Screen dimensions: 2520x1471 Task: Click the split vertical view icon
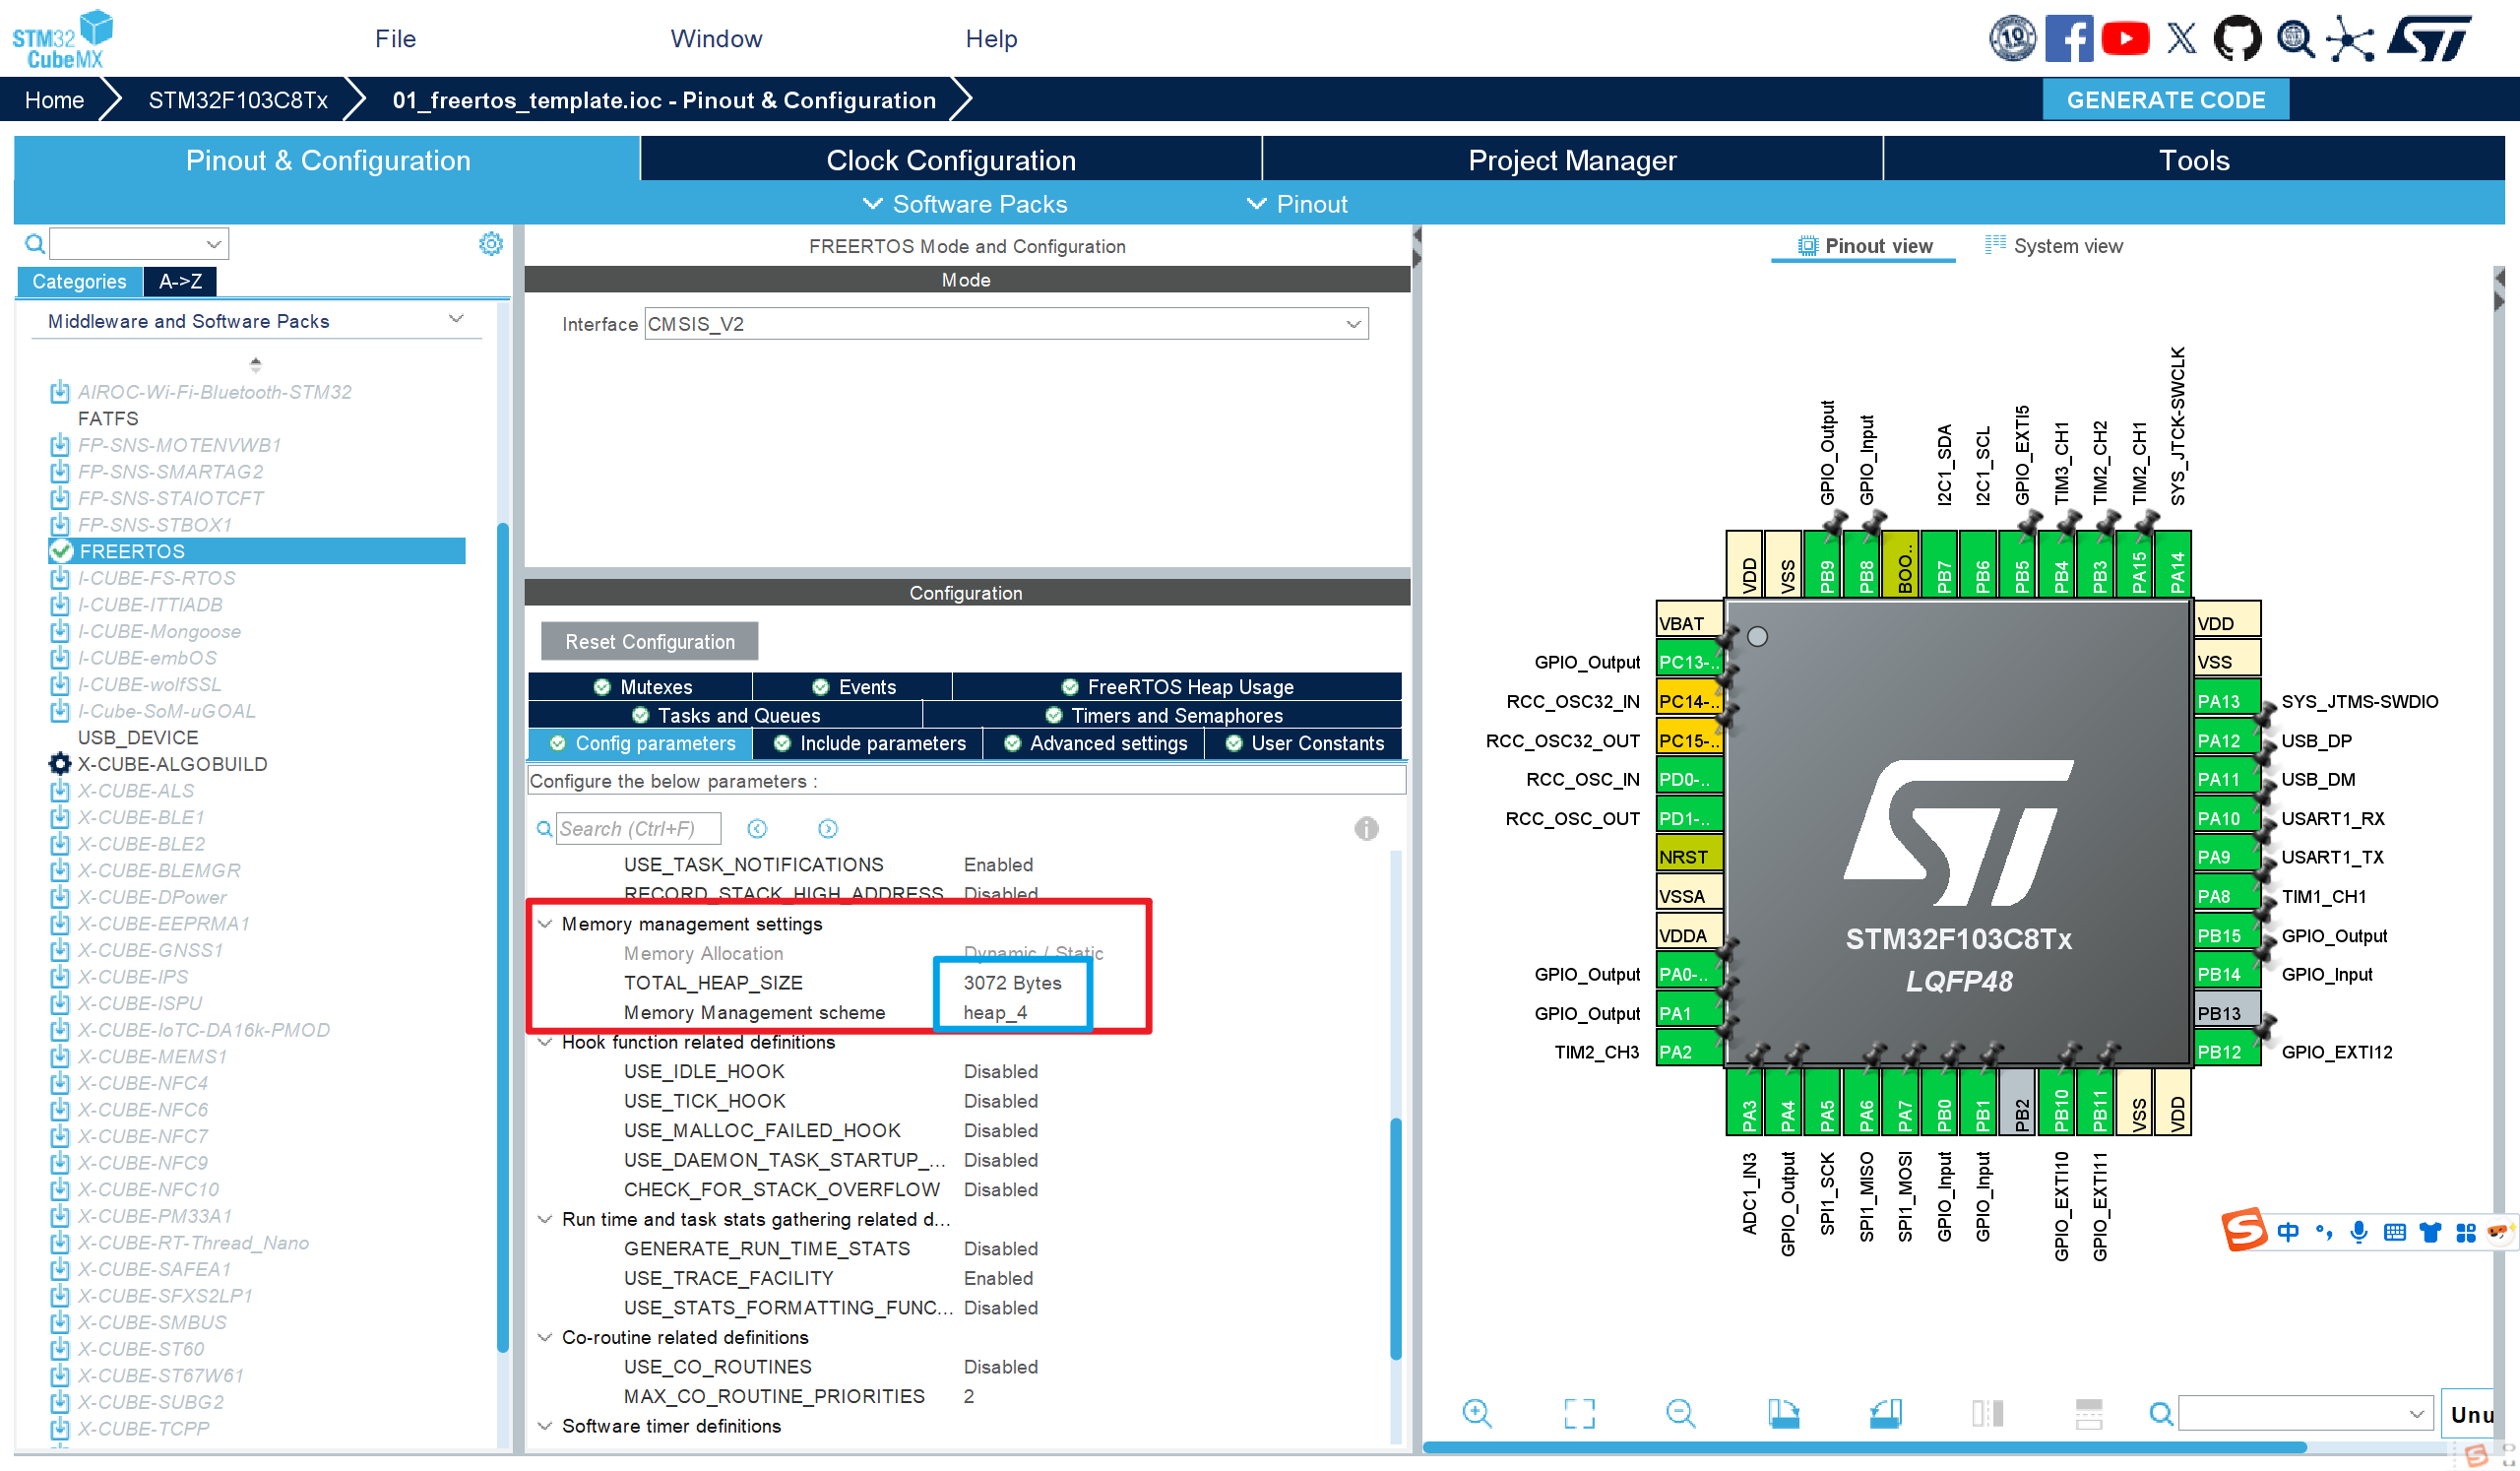point(1987,1413)
